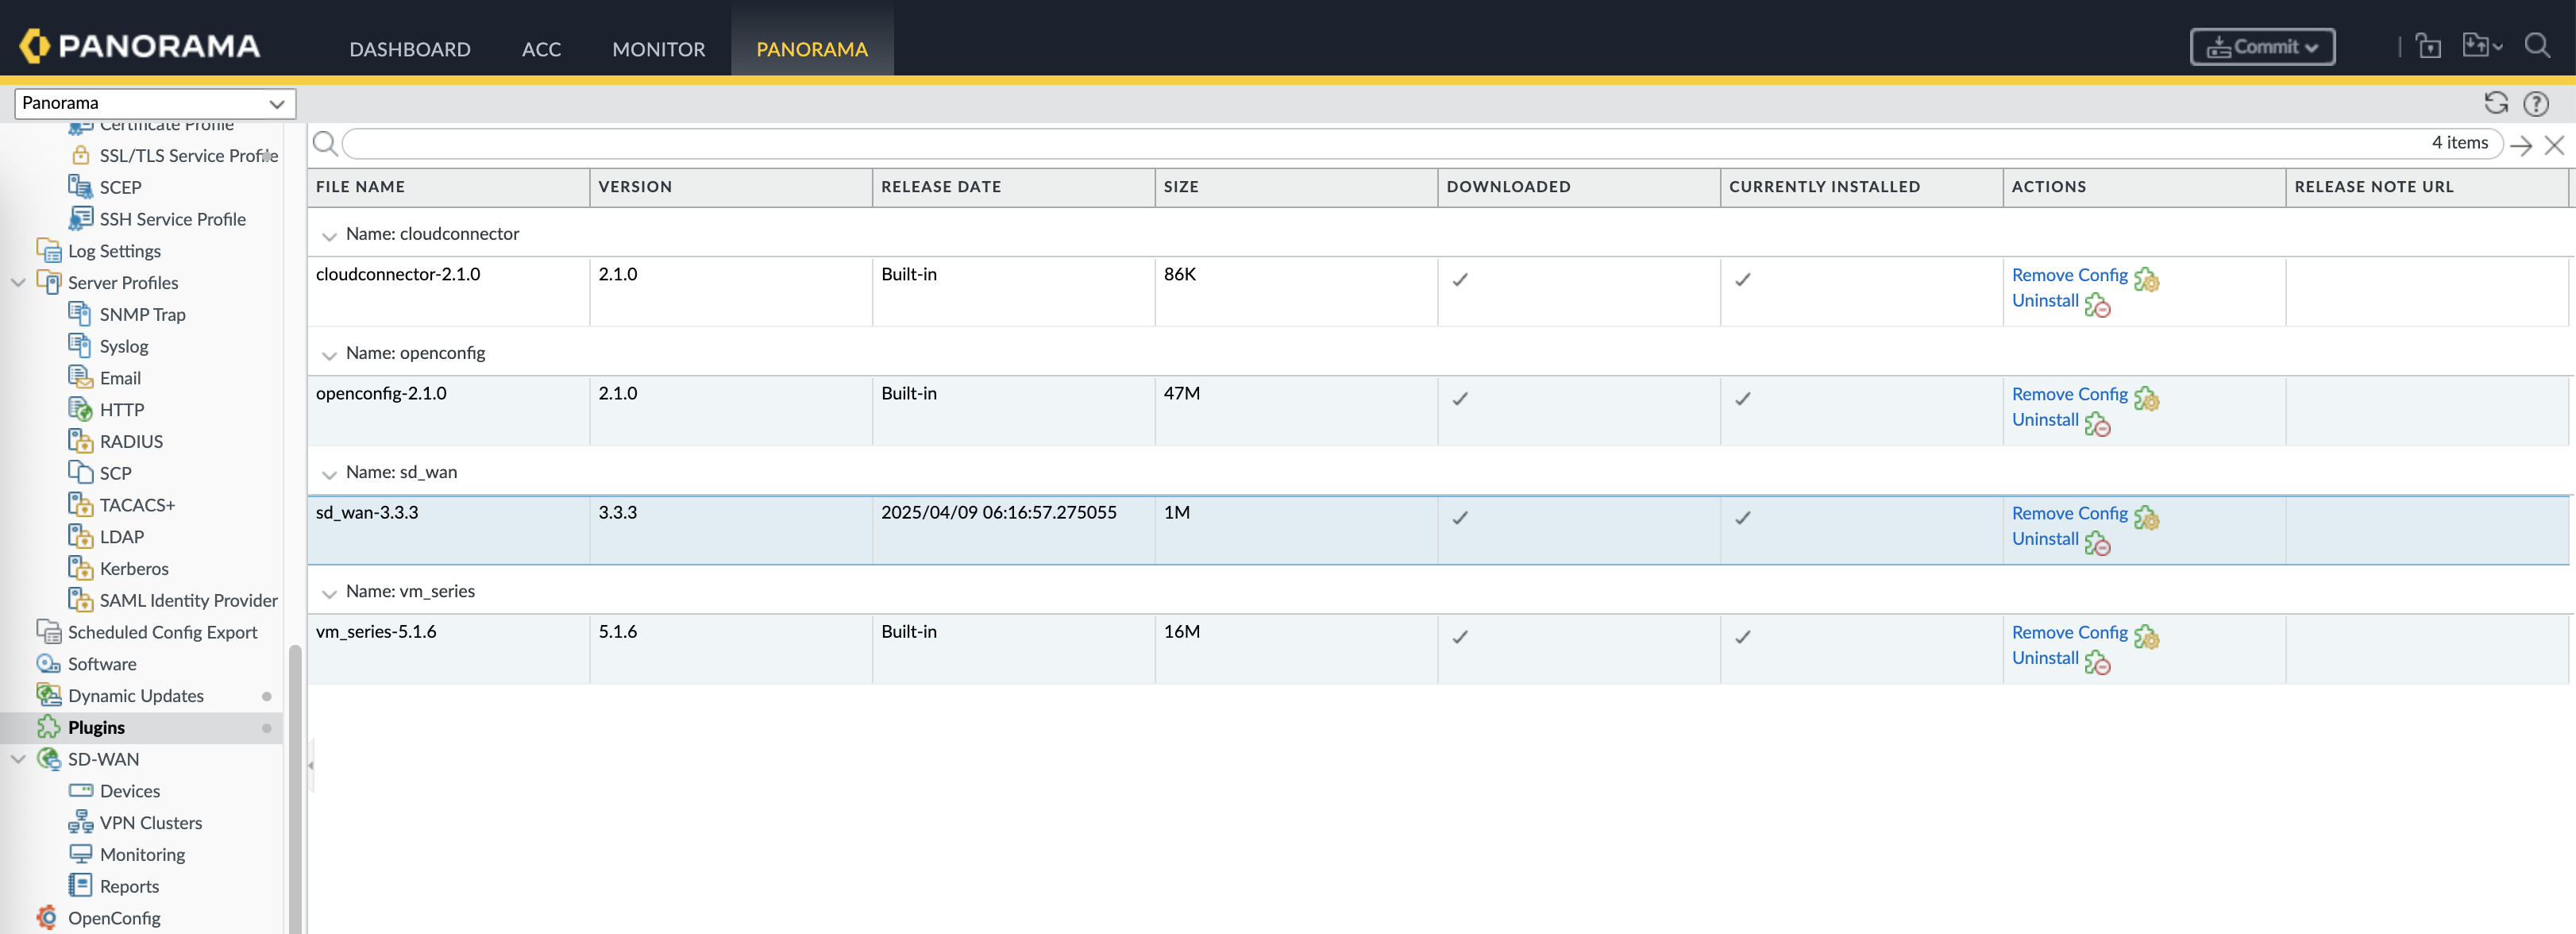This screenshot has height=934, width=2576.
Task: Open the Commit dropdown button
Action: [x=2262, y=47]
